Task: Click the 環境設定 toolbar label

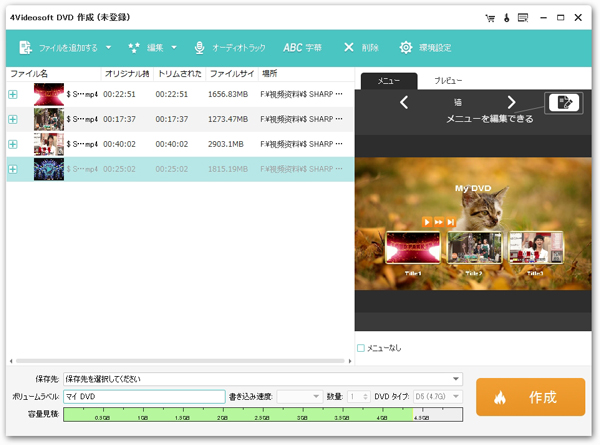Action: click(435, 48)
